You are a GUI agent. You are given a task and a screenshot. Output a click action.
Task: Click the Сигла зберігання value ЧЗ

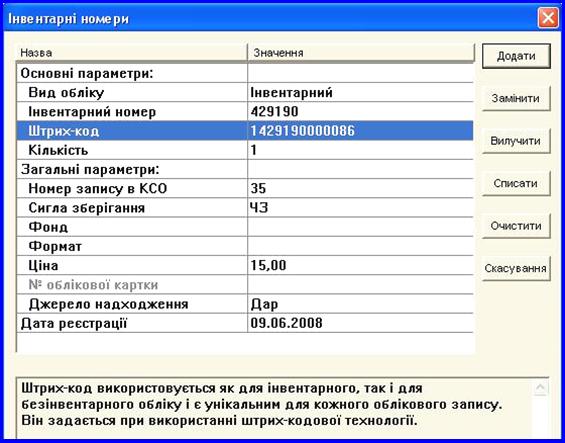coord(259,208)
